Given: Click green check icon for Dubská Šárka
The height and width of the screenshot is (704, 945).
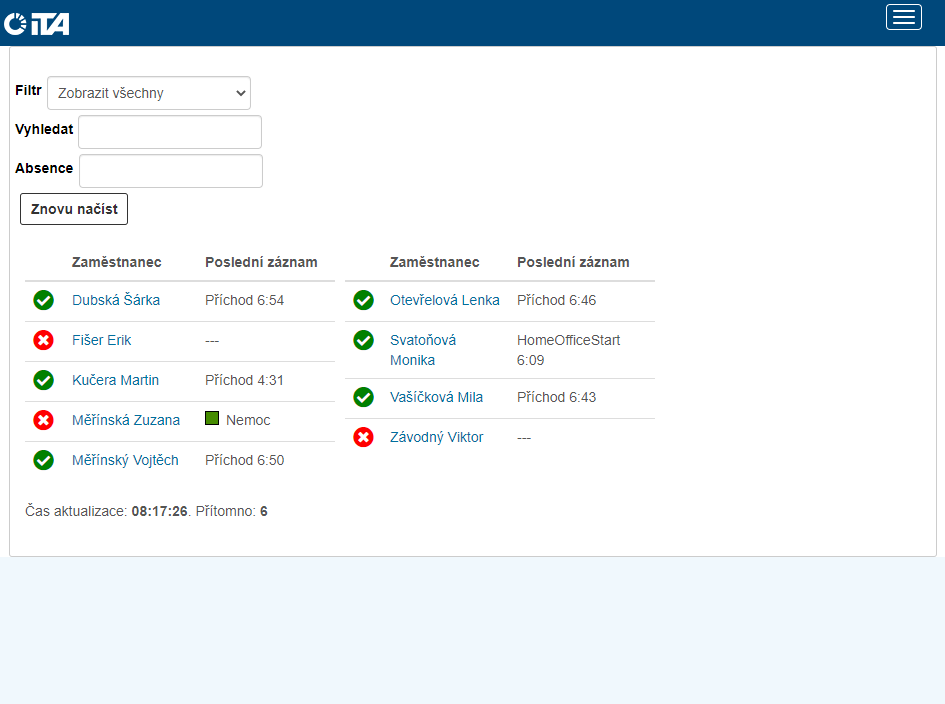Looking at the screenshot, I should tap(43, 300).
